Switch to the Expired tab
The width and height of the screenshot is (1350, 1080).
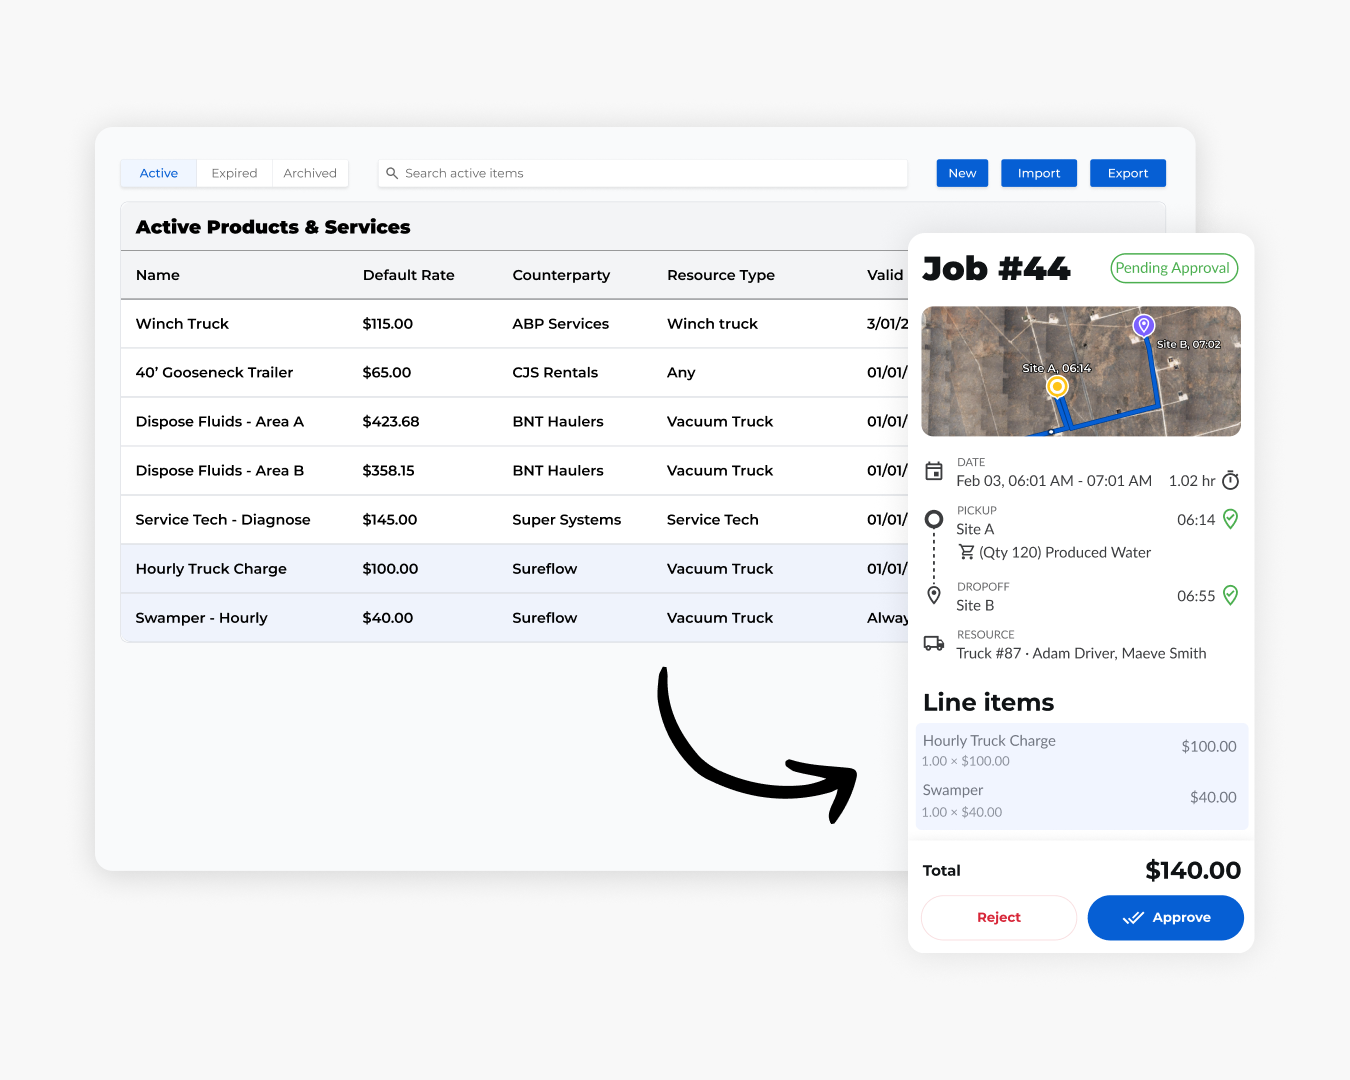[234, 173]
